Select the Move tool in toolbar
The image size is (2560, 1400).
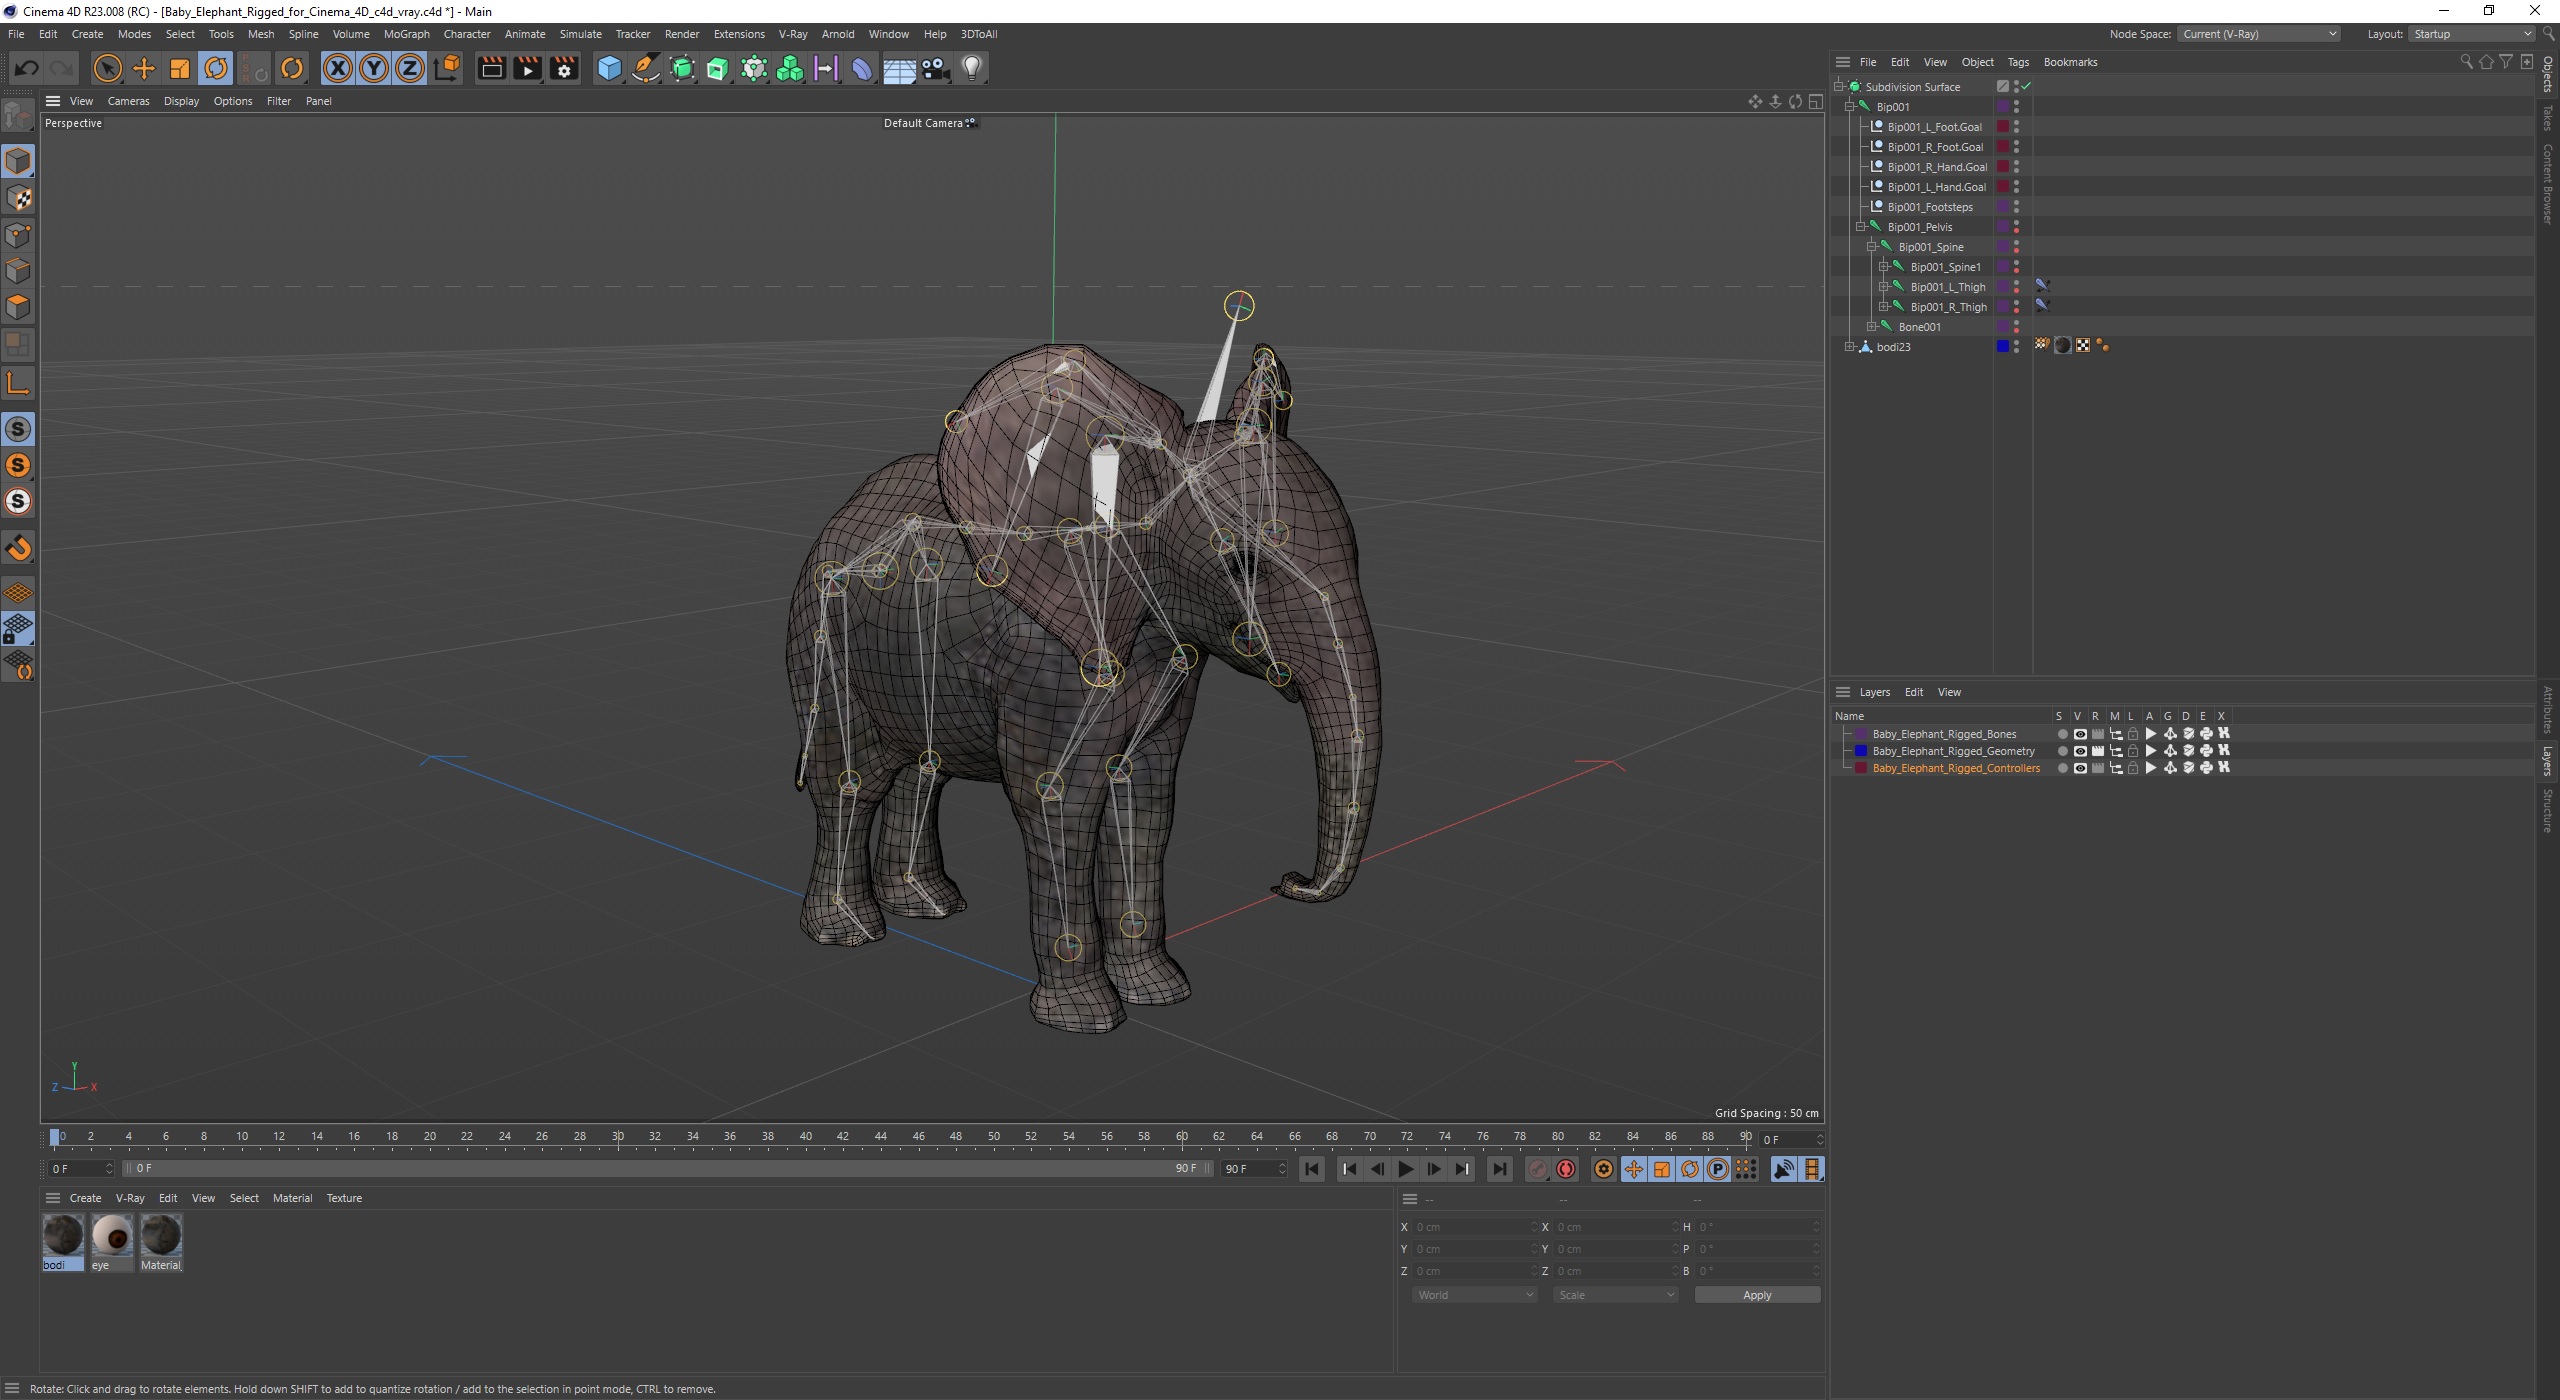pyautogui.click(x=145, y=67)
